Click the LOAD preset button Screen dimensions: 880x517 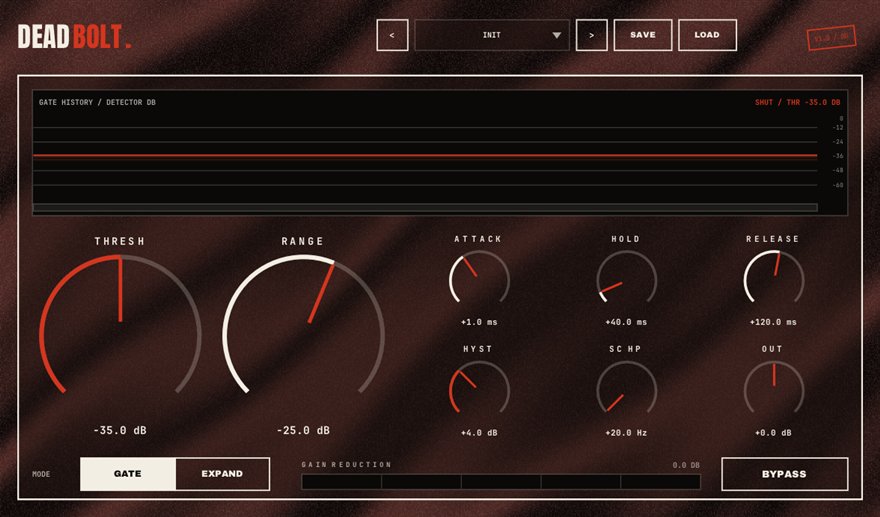coord(707,35)
